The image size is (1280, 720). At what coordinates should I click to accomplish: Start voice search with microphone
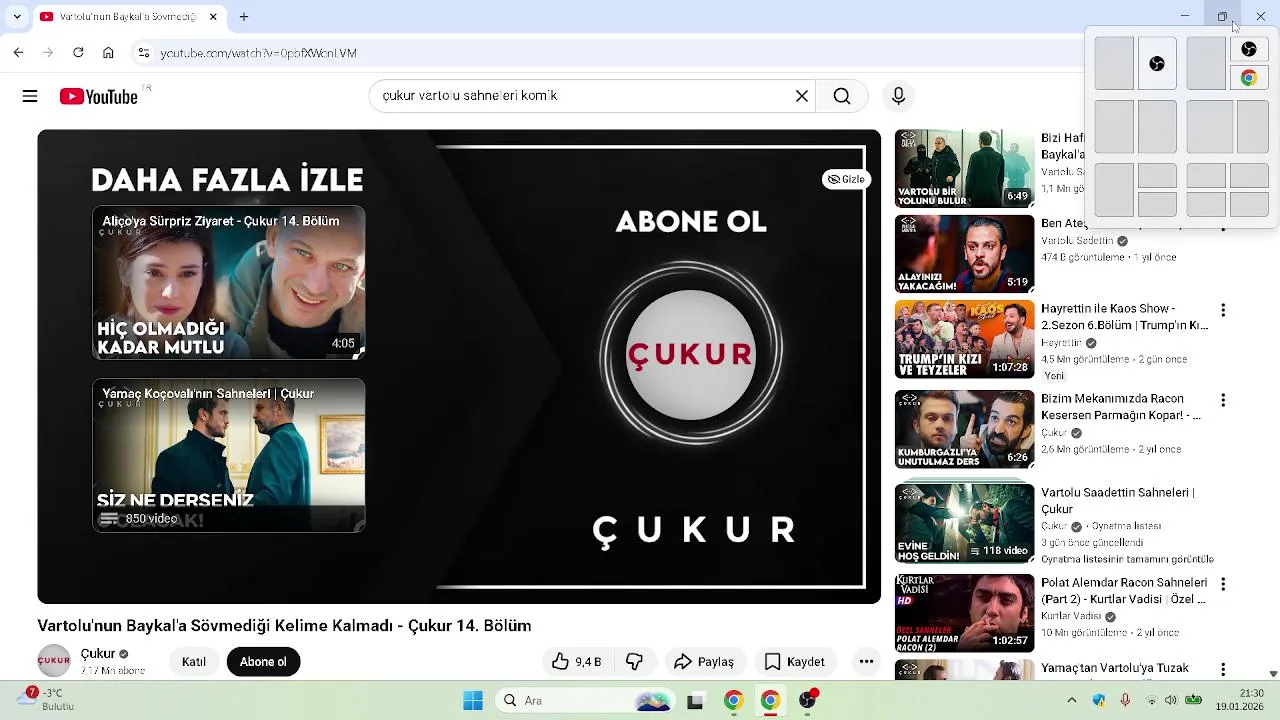898,96
